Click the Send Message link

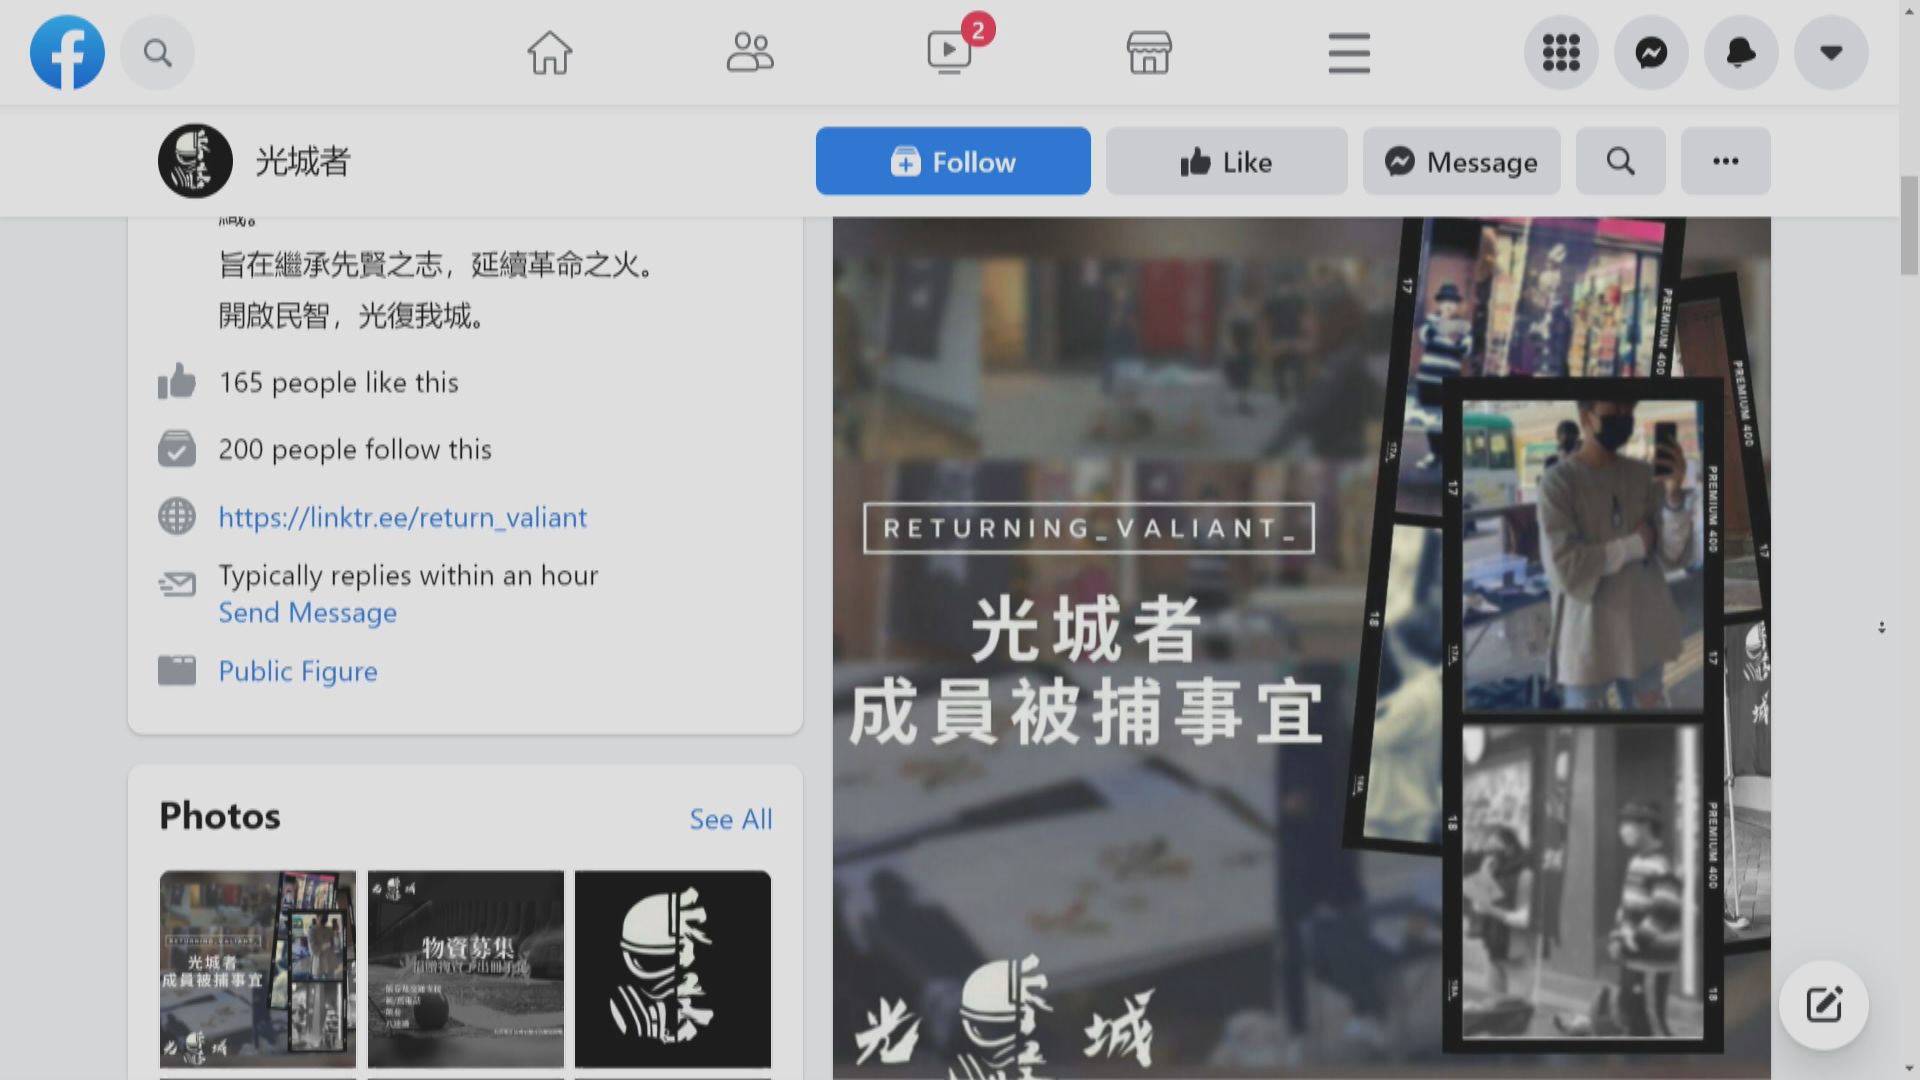307,612
